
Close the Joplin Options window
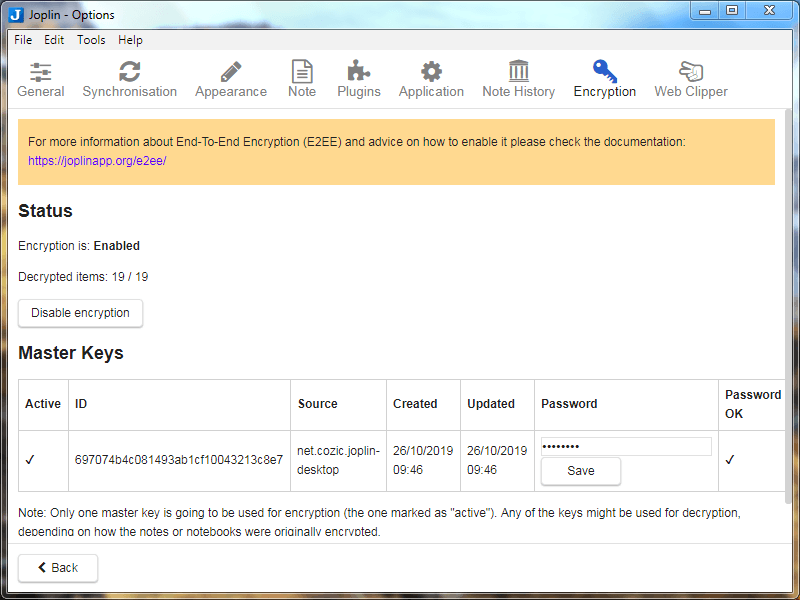point(769,11)
